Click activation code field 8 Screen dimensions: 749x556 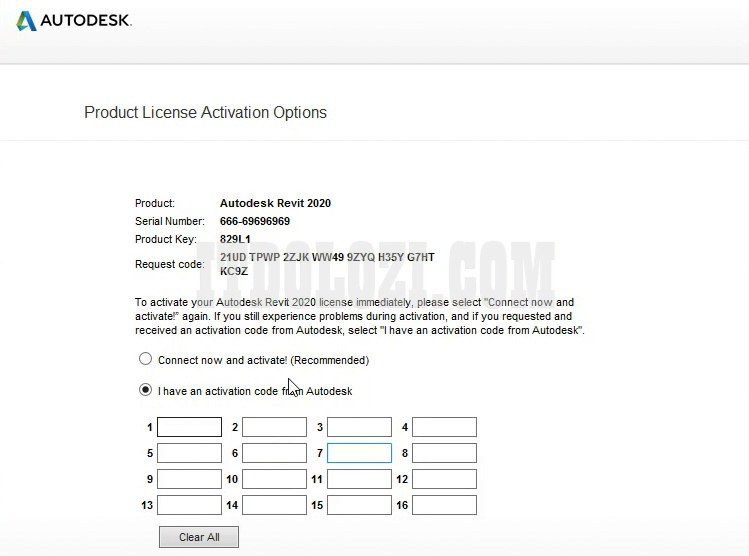444,453
